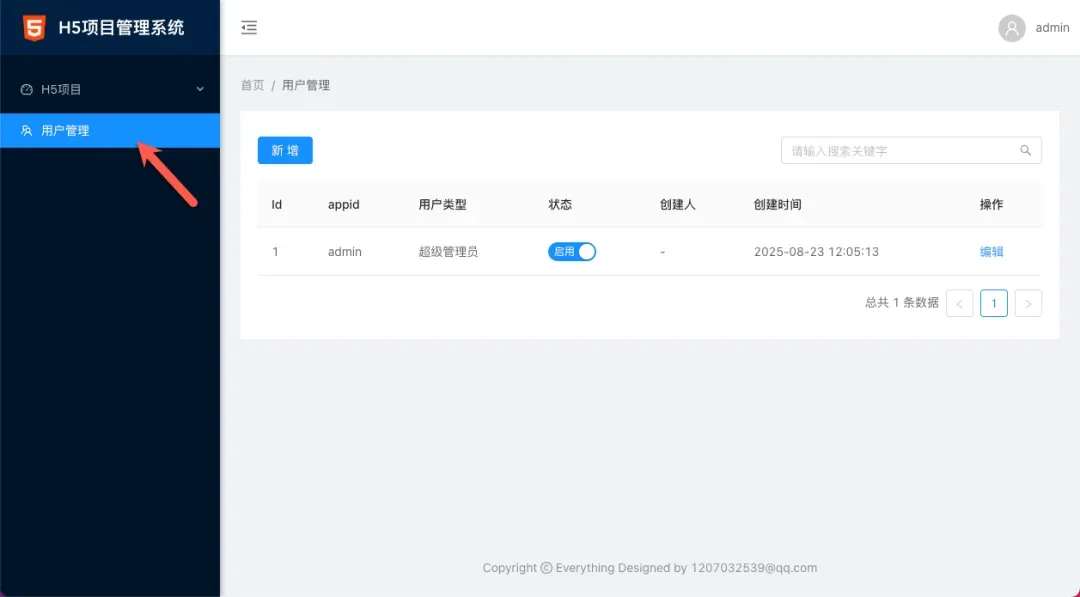Click the HTML5 logo icon
This screenshot has height=597, width=1080.
coord(34,27)
